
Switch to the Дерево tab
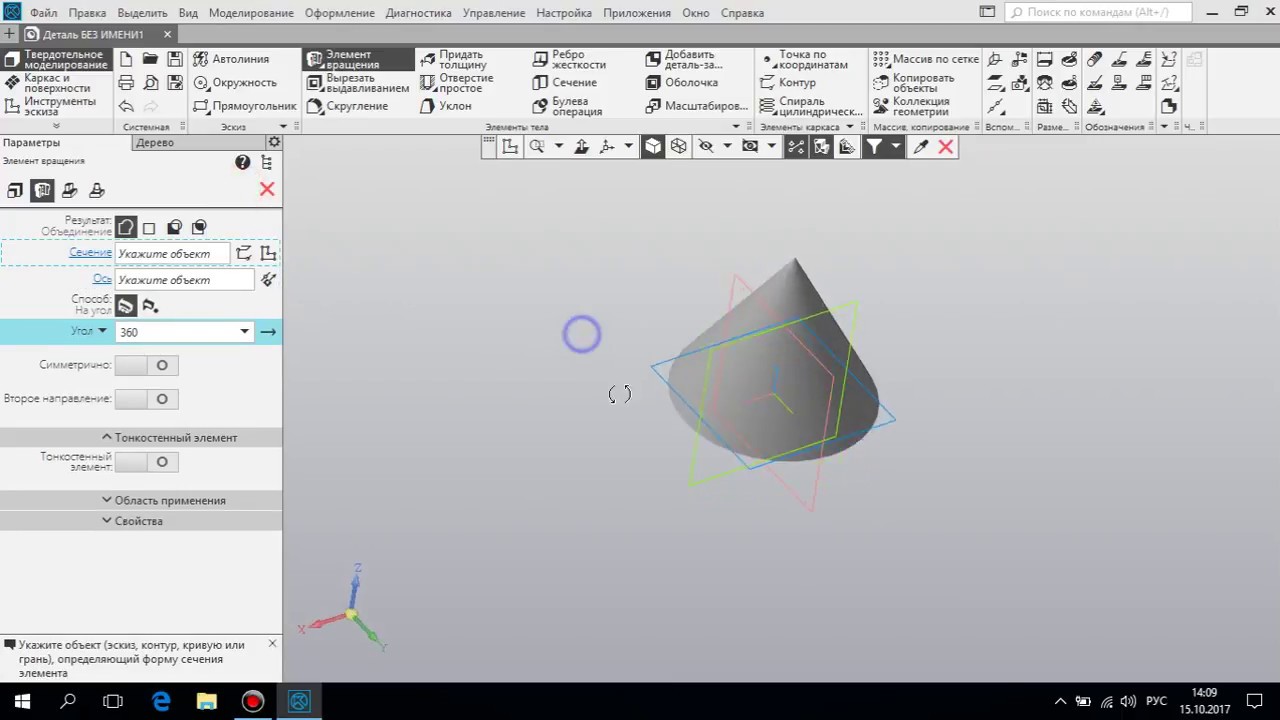[x=155, y=142]
